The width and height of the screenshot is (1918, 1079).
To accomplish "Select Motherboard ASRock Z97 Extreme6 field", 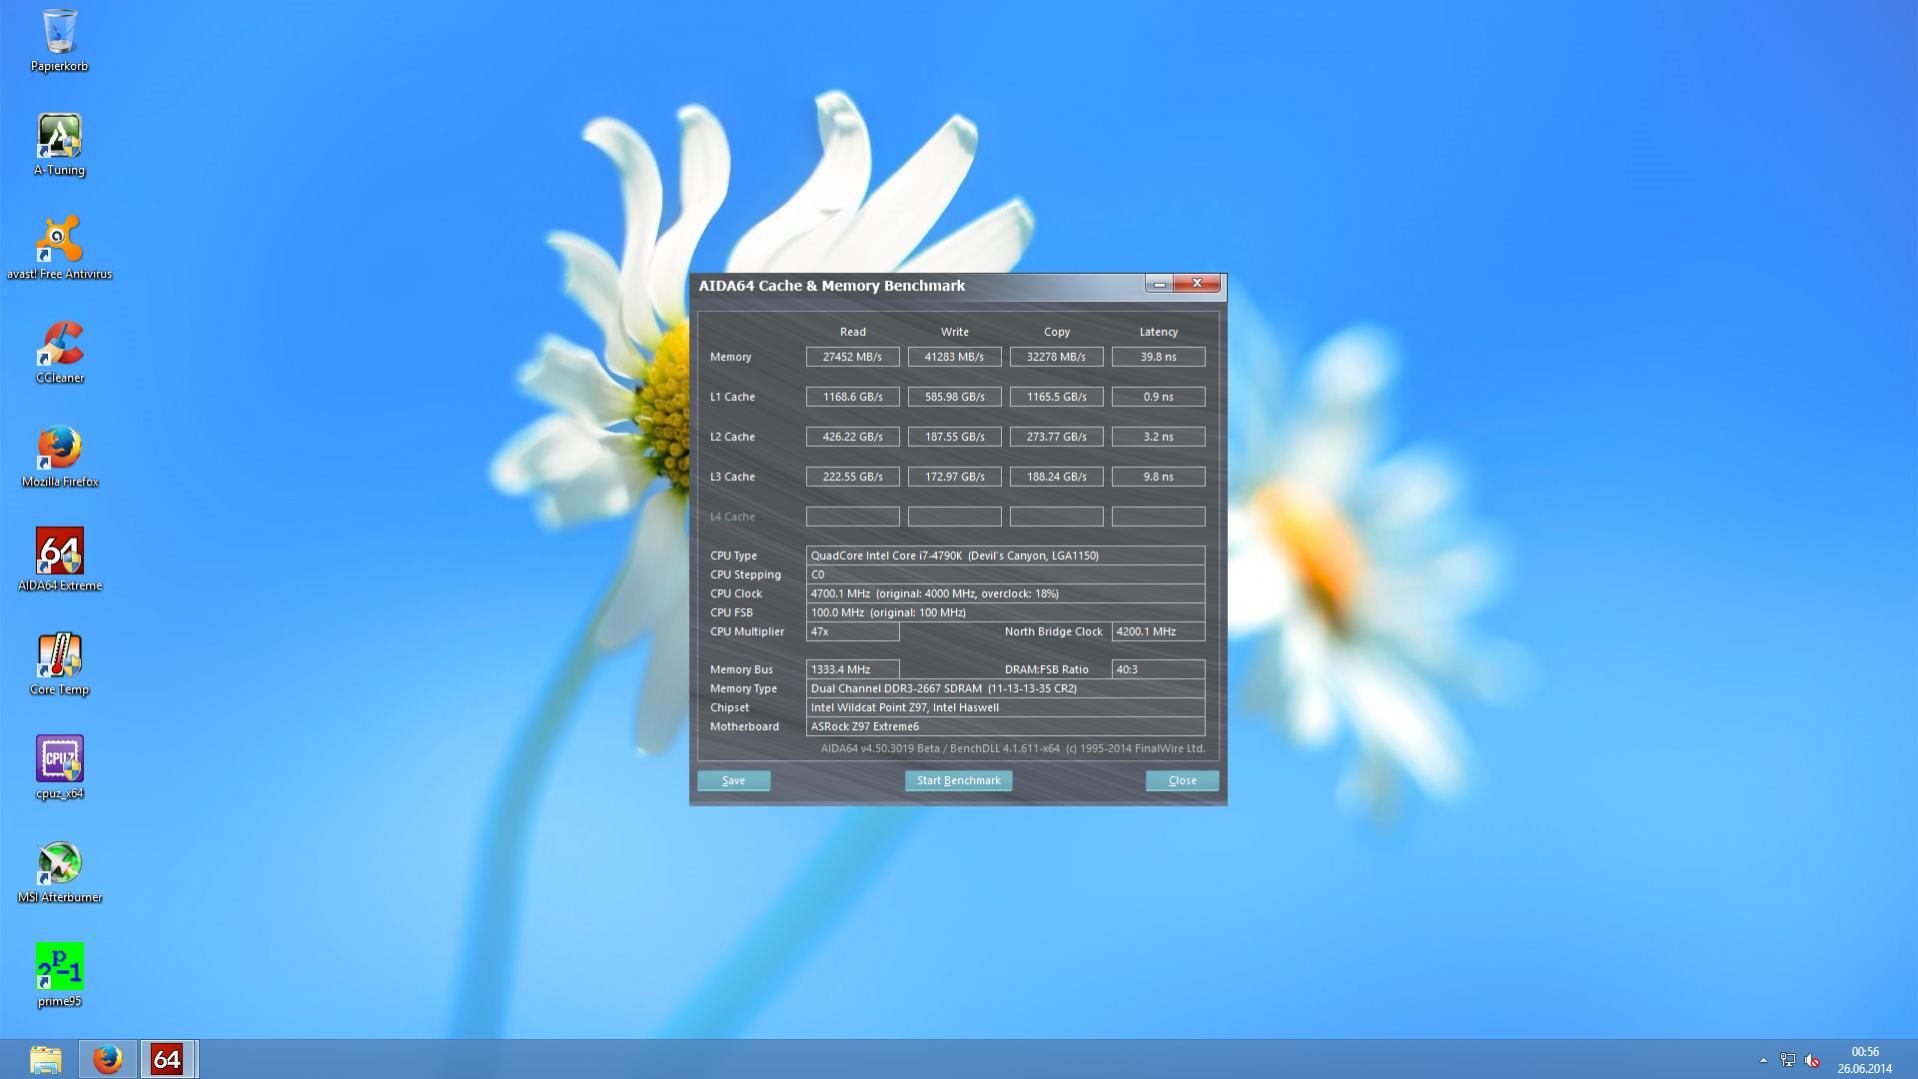I will pyautogui.click(x=1005, y=727).
